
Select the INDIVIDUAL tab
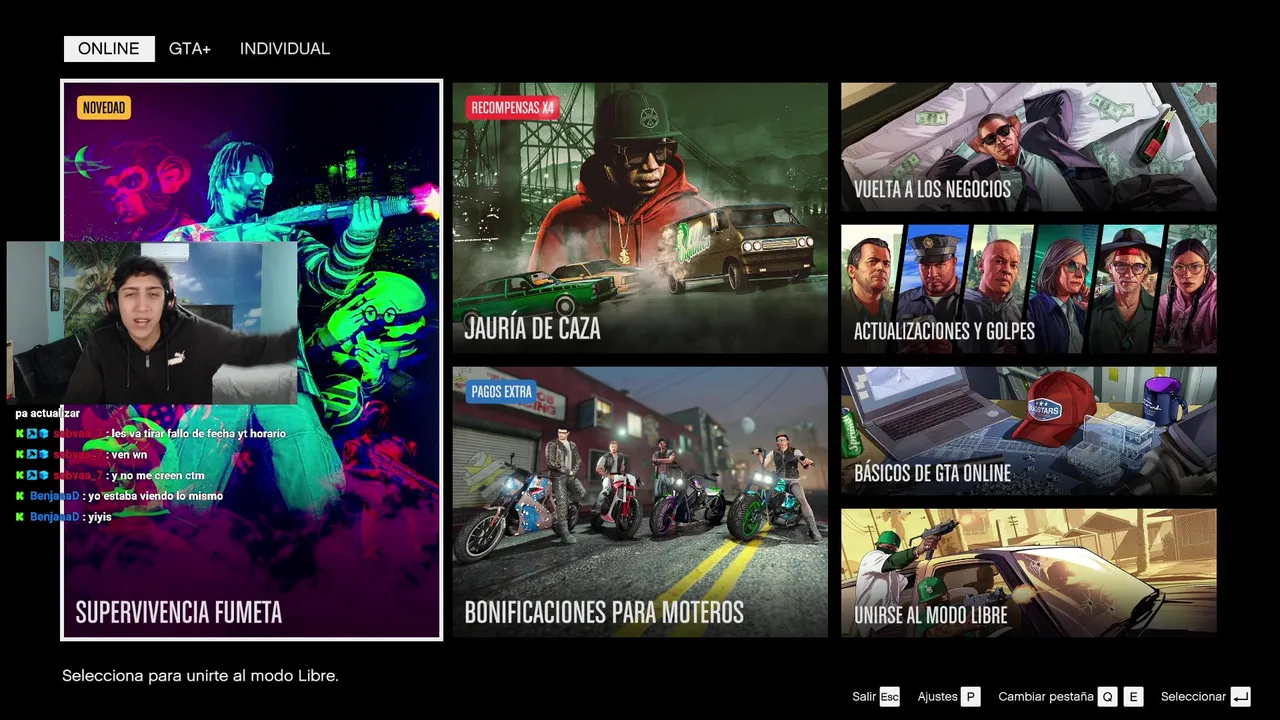[x=285, y=48]
